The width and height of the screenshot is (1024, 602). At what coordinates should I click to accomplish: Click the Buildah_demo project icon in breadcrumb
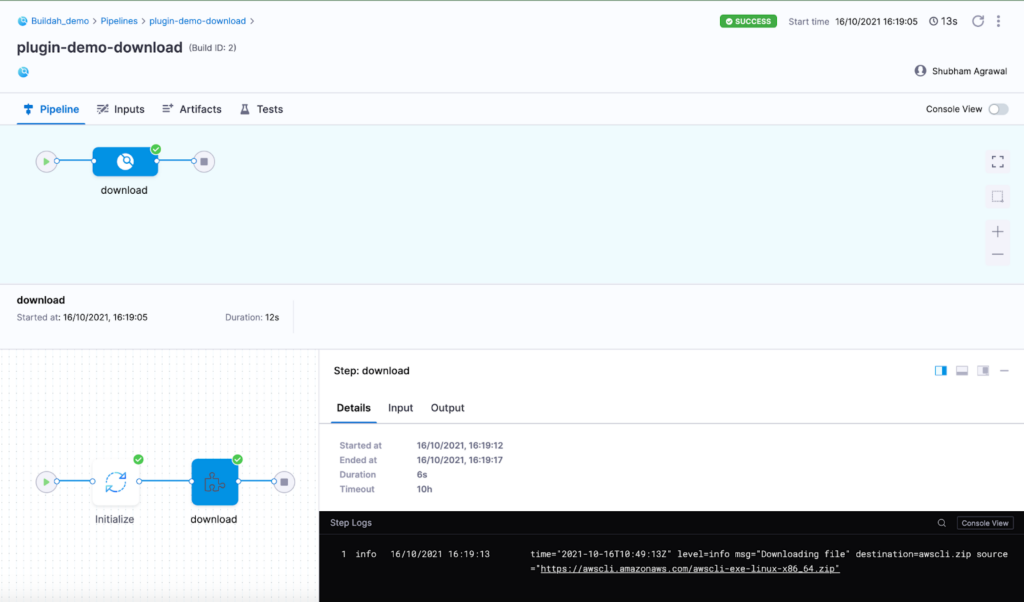[x=22, y=20]
